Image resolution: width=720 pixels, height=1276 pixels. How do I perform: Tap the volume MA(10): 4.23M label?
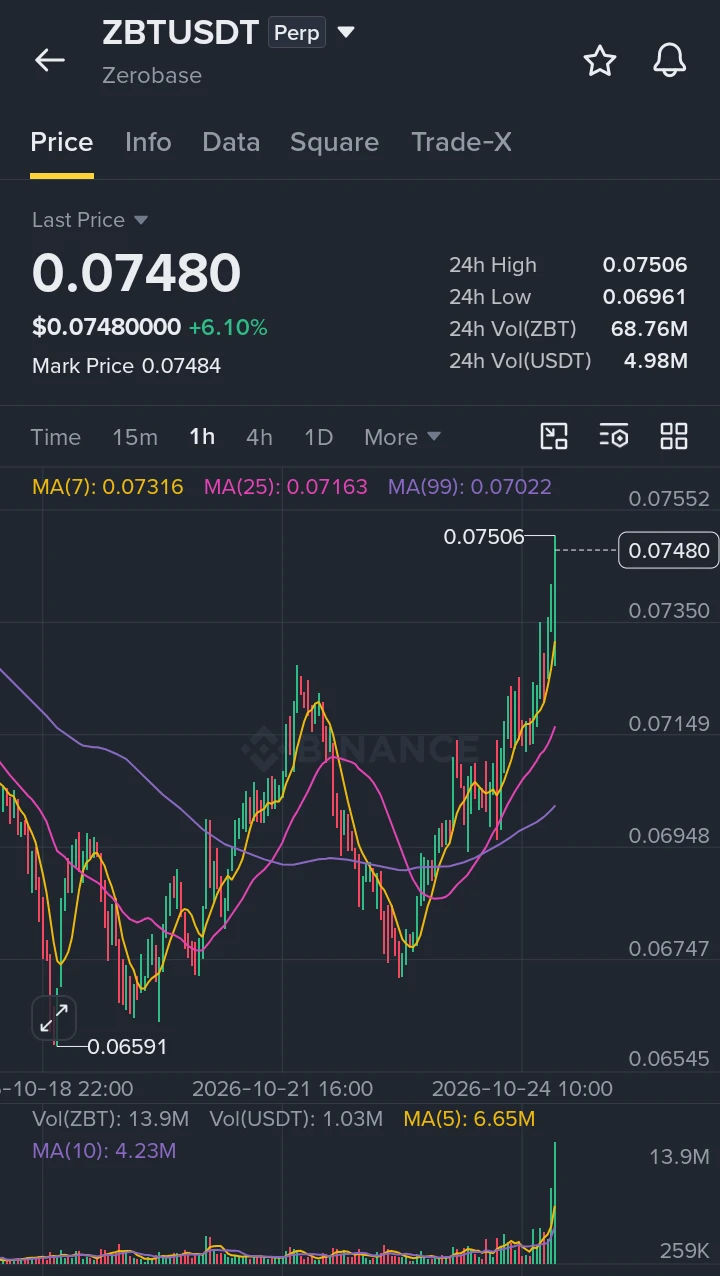[x=104, y=1151]
